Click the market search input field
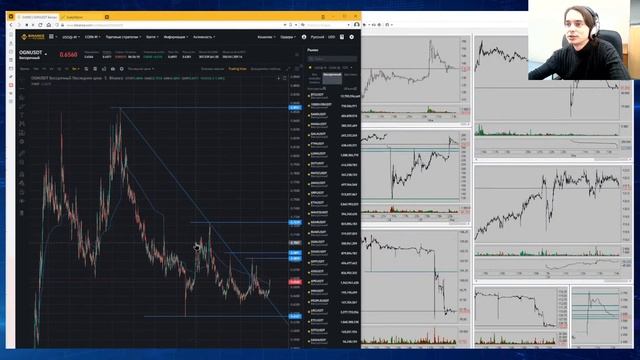Screen dimensions: 640x360 coord(332,59)
